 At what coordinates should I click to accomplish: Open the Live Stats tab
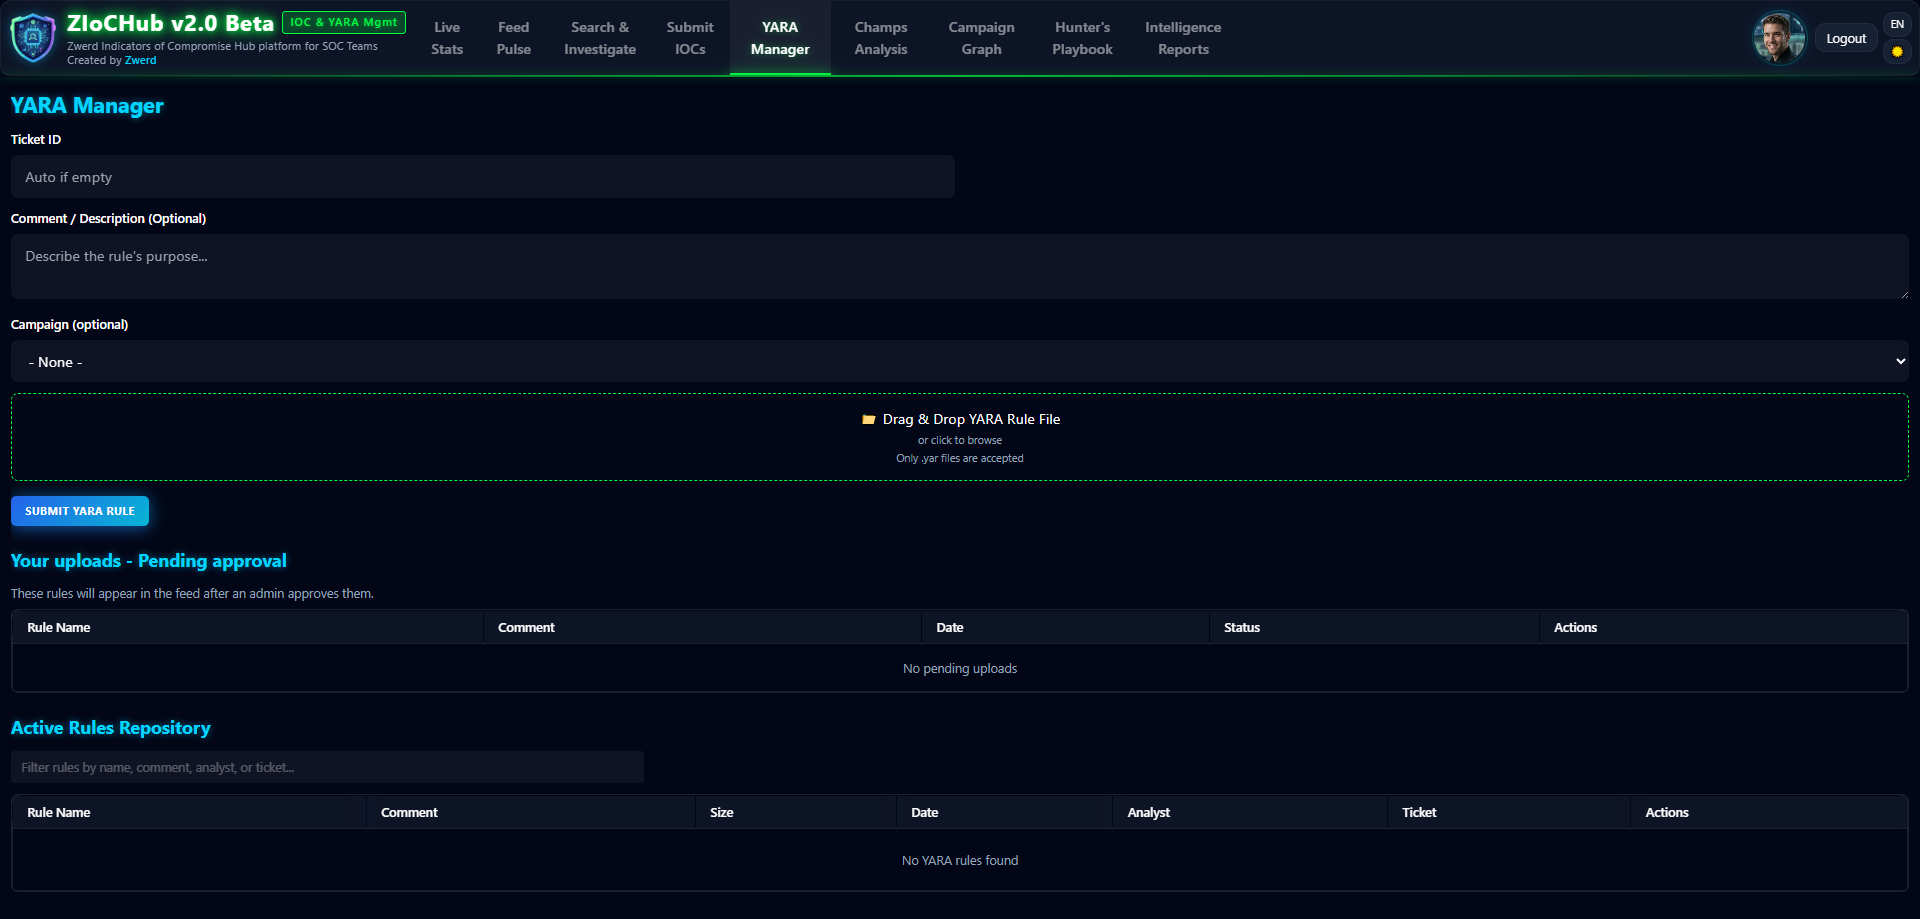(x=447, y=38)
